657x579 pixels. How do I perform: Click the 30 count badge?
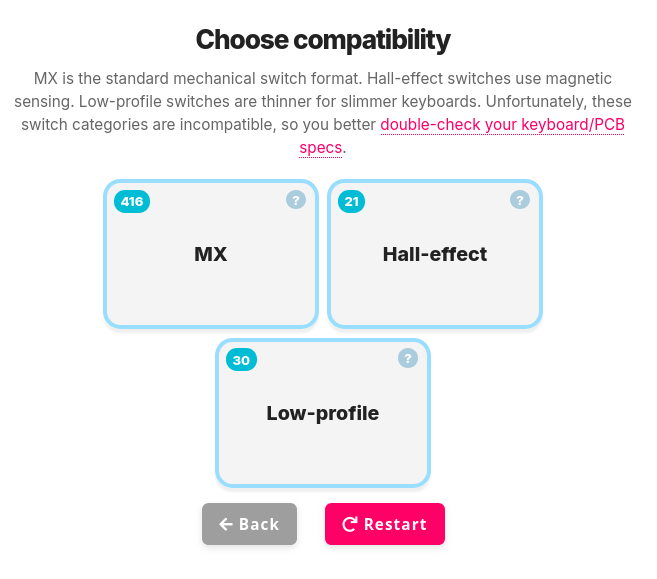[241, 360]
